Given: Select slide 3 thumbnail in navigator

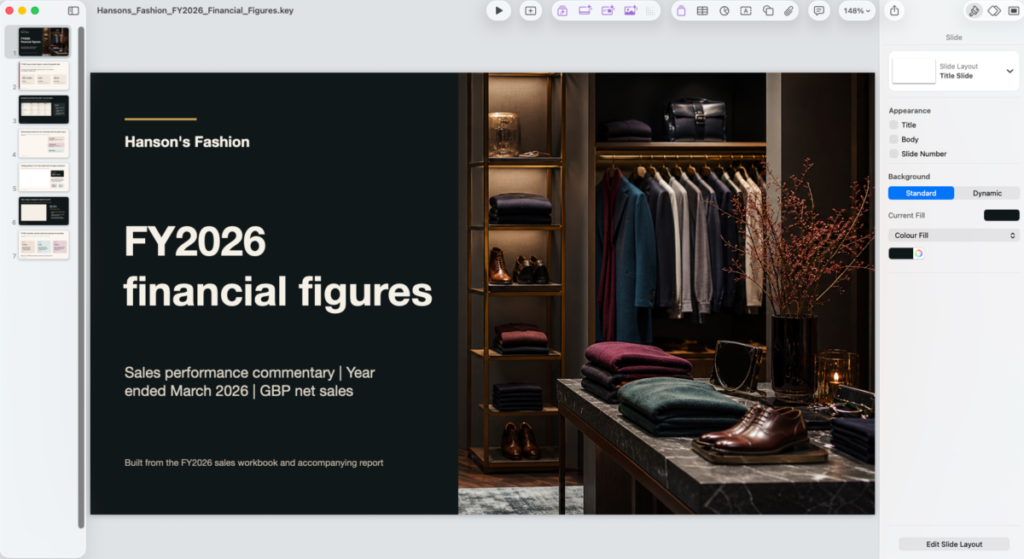Looking at the screenshot, I should 43,109.
